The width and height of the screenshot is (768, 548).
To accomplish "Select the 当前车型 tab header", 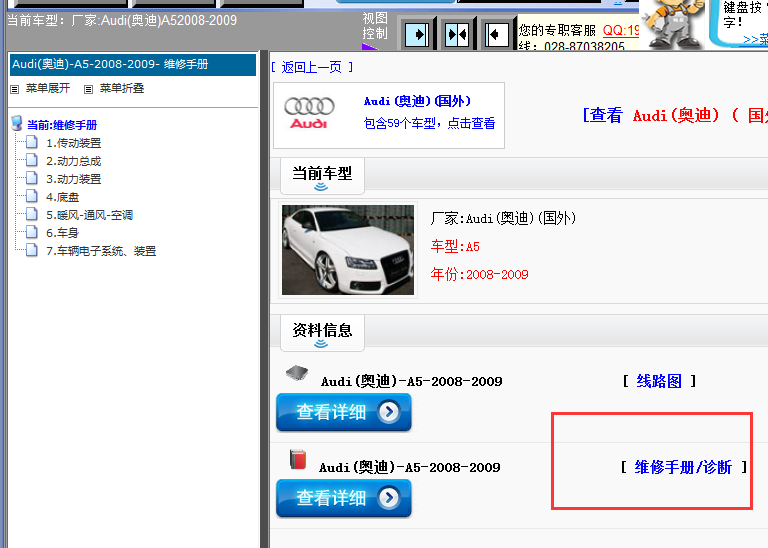I will click(x=322, y=176).
